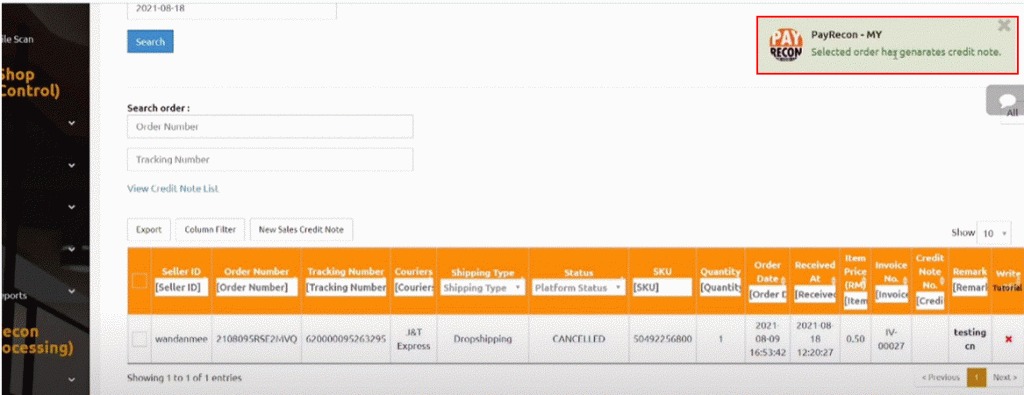Image resolution: width=1024 pixels, height=395 pixels.
Task: Open Shop Control sidebar section
Action: point(30,82)
